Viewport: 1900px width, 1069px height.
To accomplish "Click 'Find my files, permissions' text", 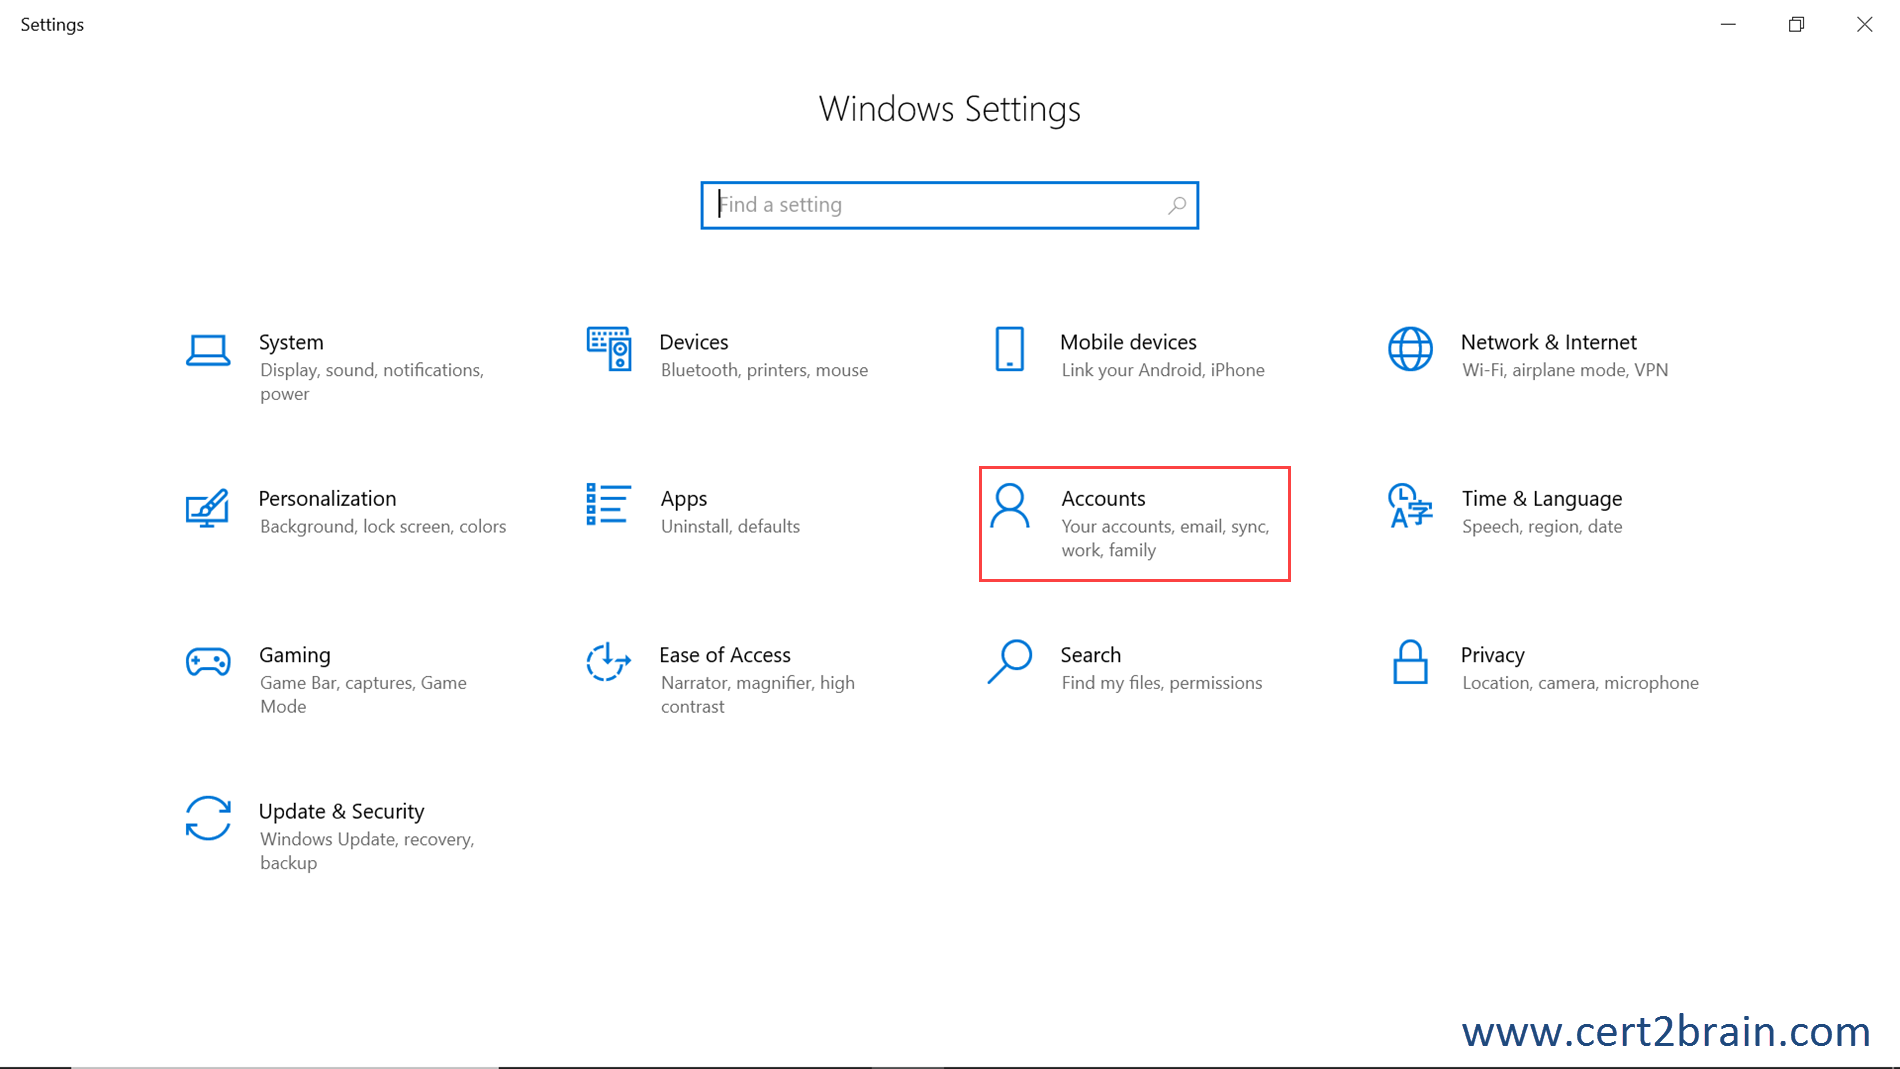I will point(1161,683).
